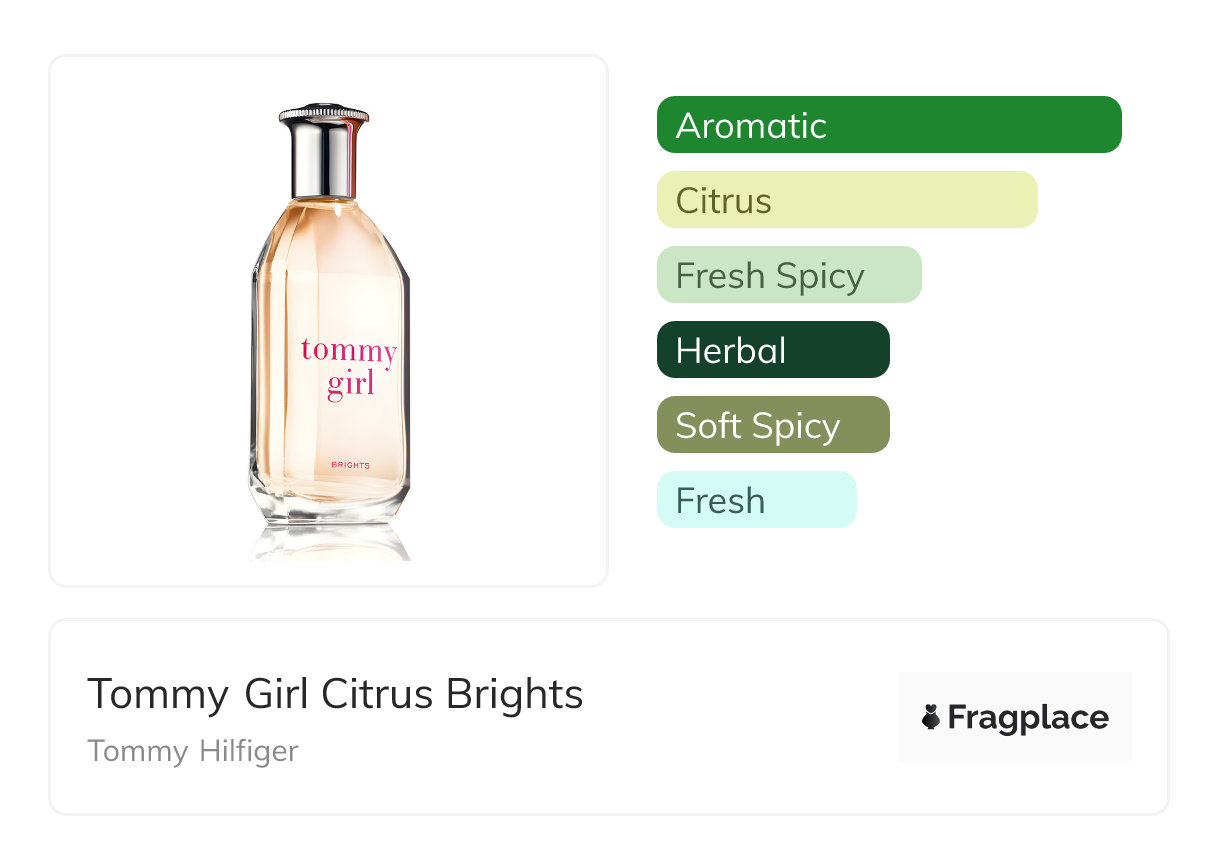The height and width of the screenshot is (864, 1218).
Task: Click the clear glass base of the bottle
Action: [330, 505]
